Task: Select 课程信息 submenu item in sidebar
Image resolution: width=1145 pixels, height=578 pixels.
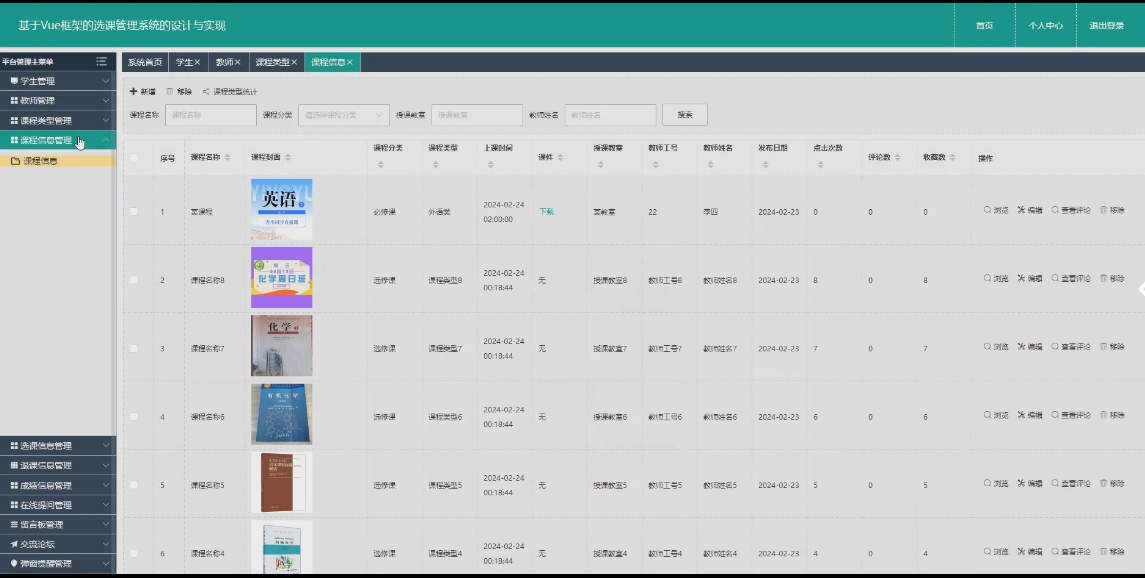Action: (57, 161)
